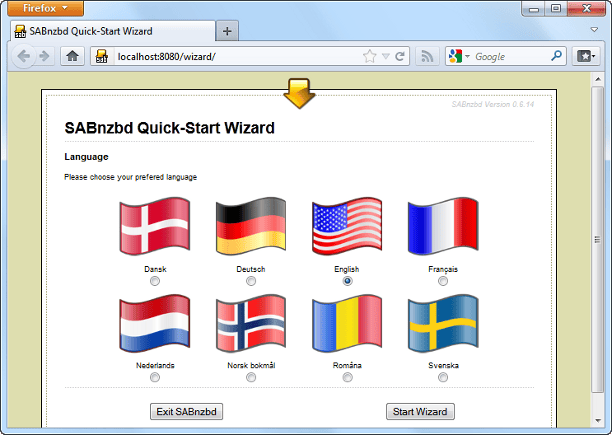
Task: Open the search engine selector dropdown
Action: [x=467, y=56]
